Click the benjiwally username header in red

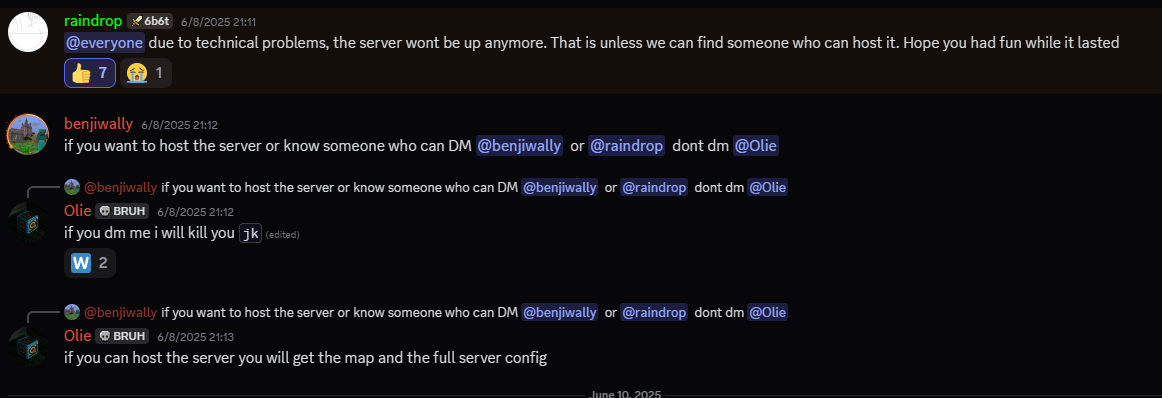coord(99,125)
